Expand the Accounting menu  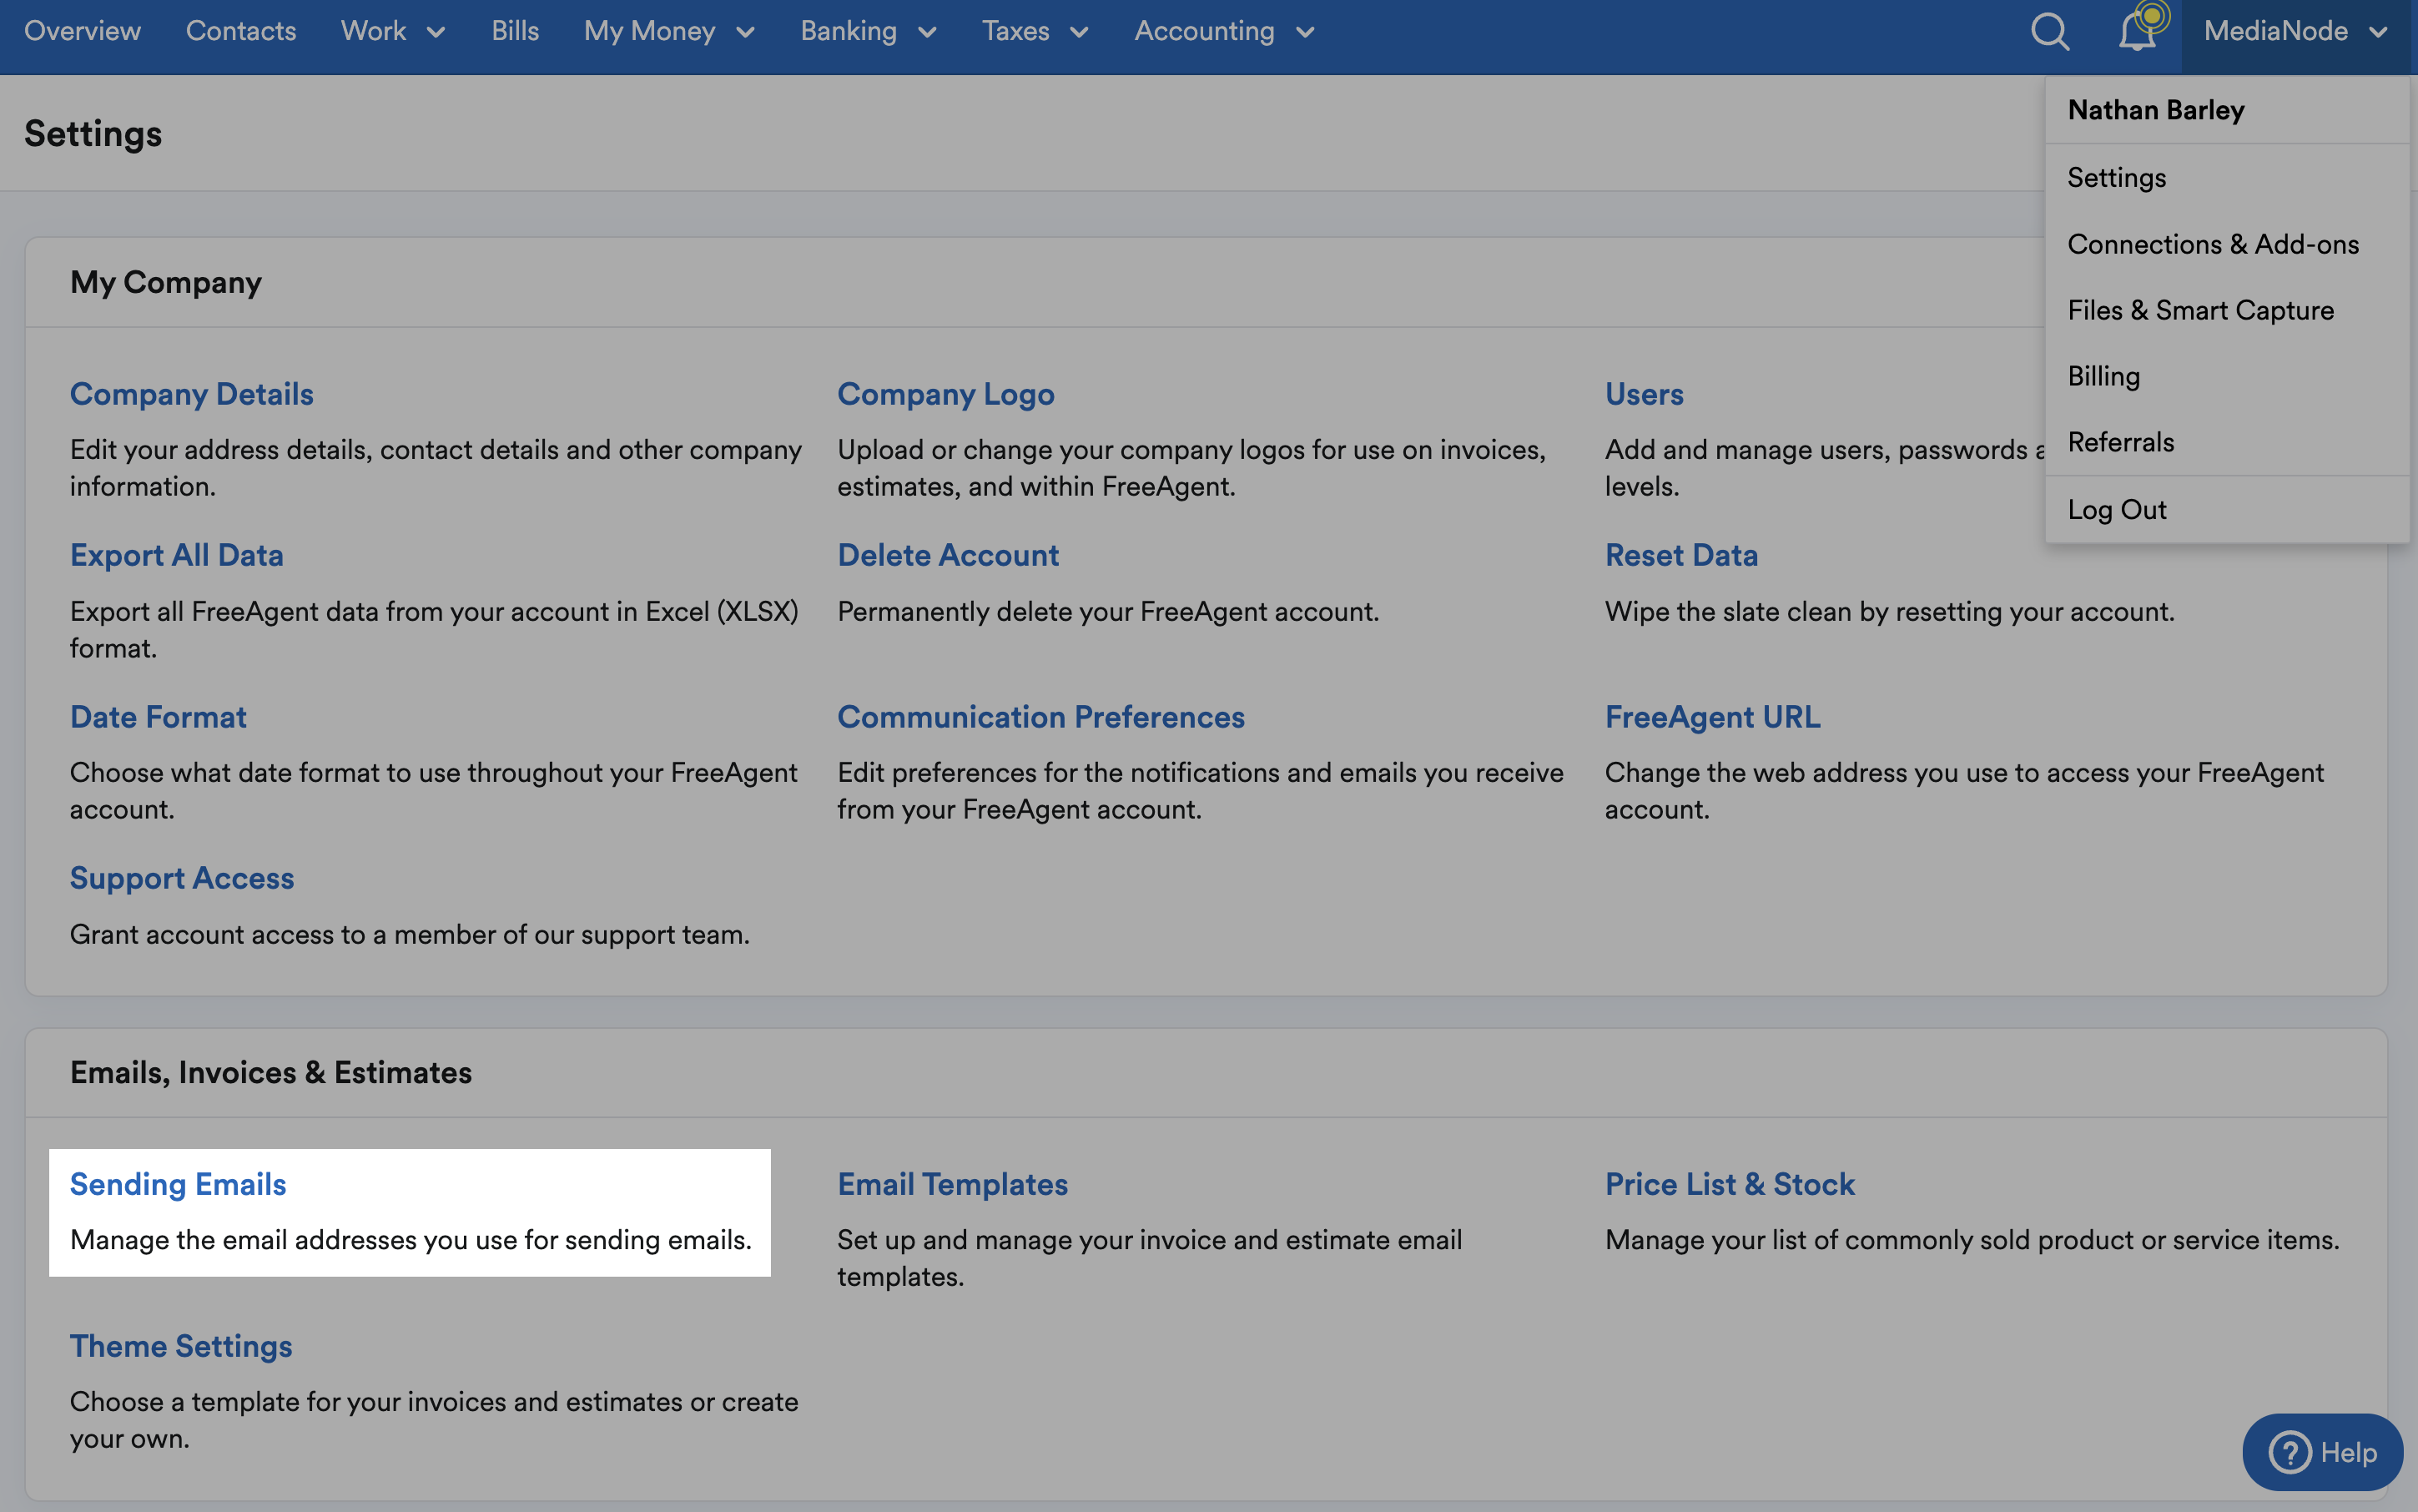coord(1224,31)
